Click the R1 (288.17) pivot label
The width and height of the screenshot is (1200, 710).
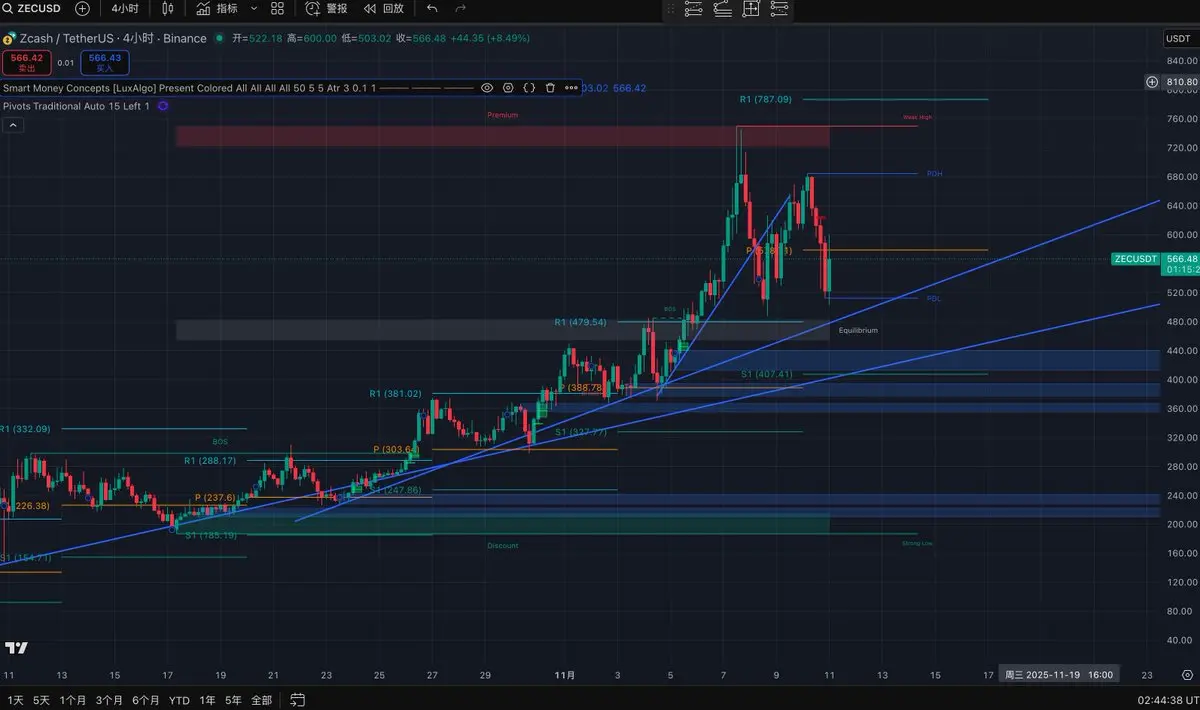[x=210, y=460]
